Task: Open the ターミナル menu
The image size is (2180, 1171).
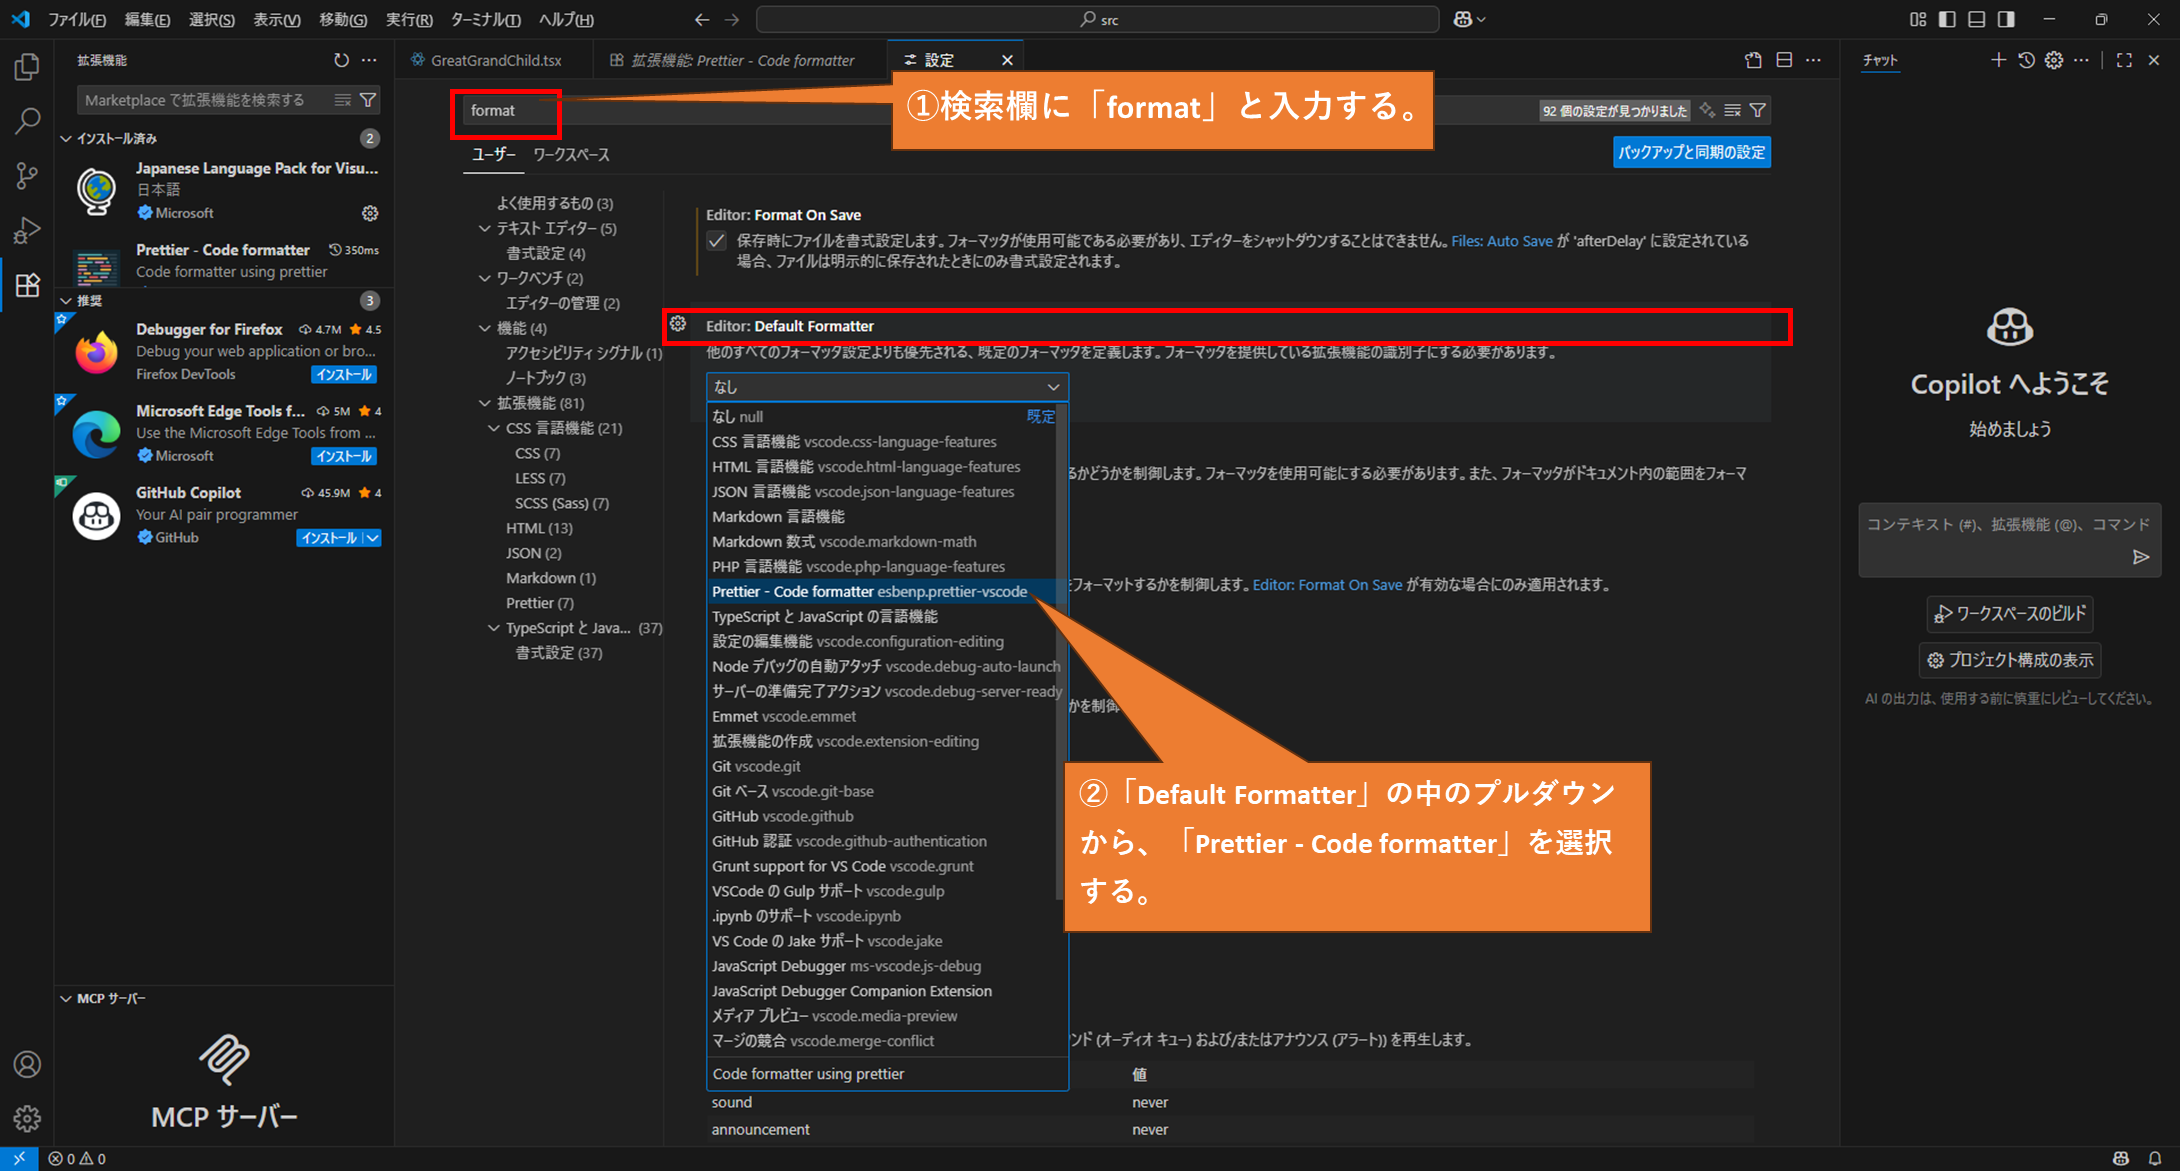Action: pyautogui.click(x=486, y=19)
